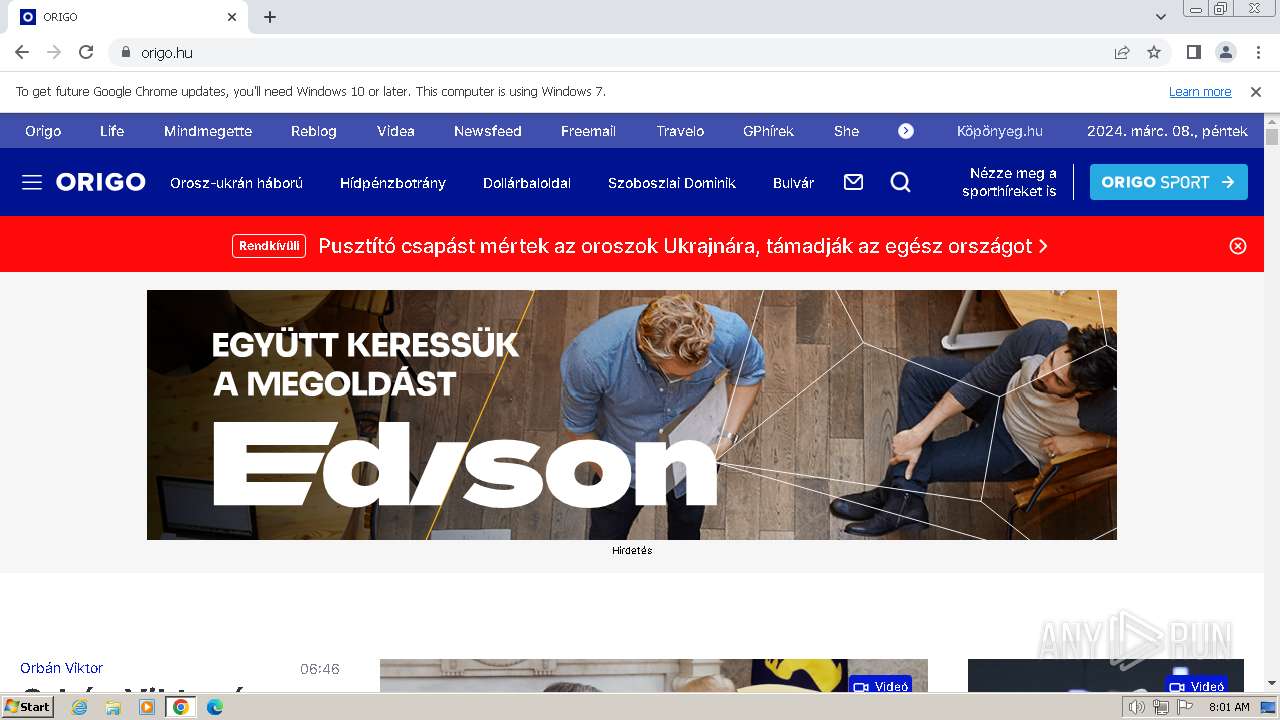The height and width of the screenshot is (720, 1280).
Task: Open the site search magnifier icon
Action: tap(900, 182)
